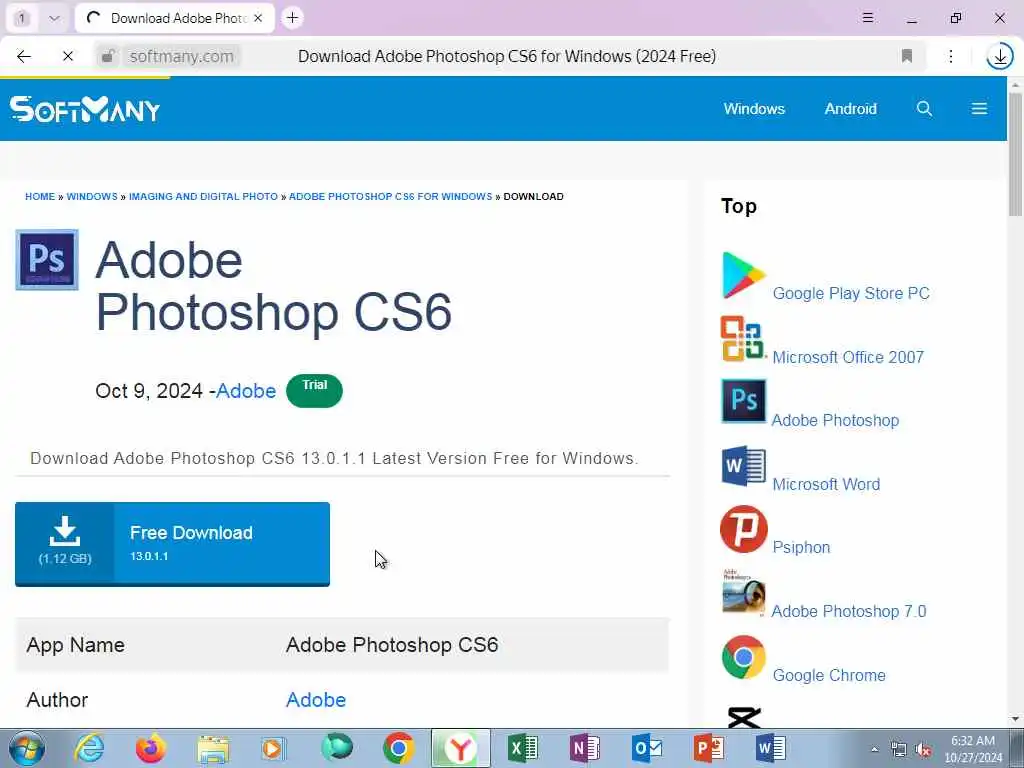Open a new tab with plus button
Image resolution: width=1024 pixels, height=768 pixels.
pyautogui.click(x=293, y=18)
